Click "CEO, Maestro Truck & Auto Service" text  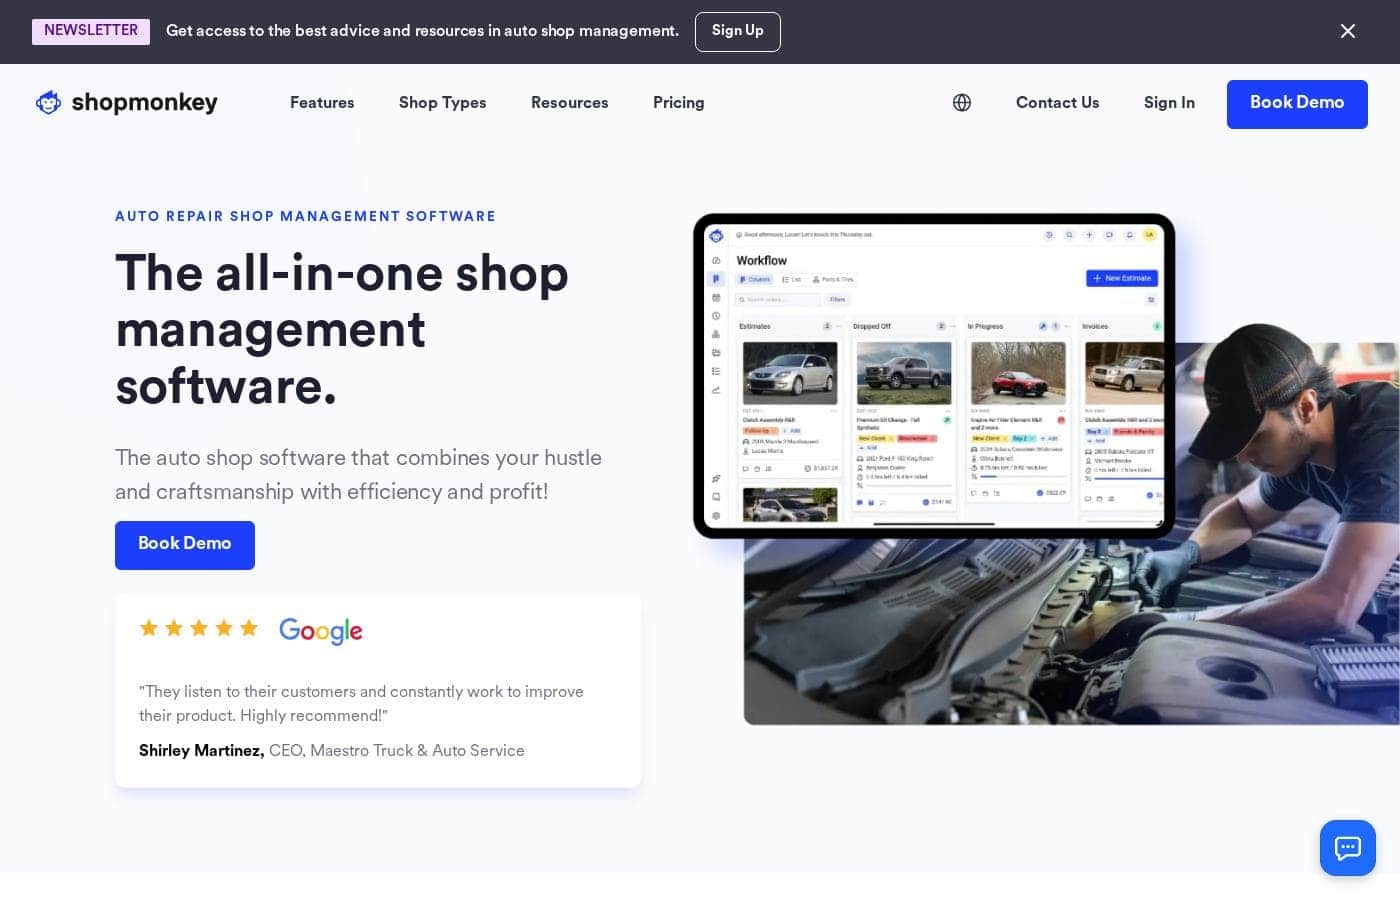coord(397,751)
